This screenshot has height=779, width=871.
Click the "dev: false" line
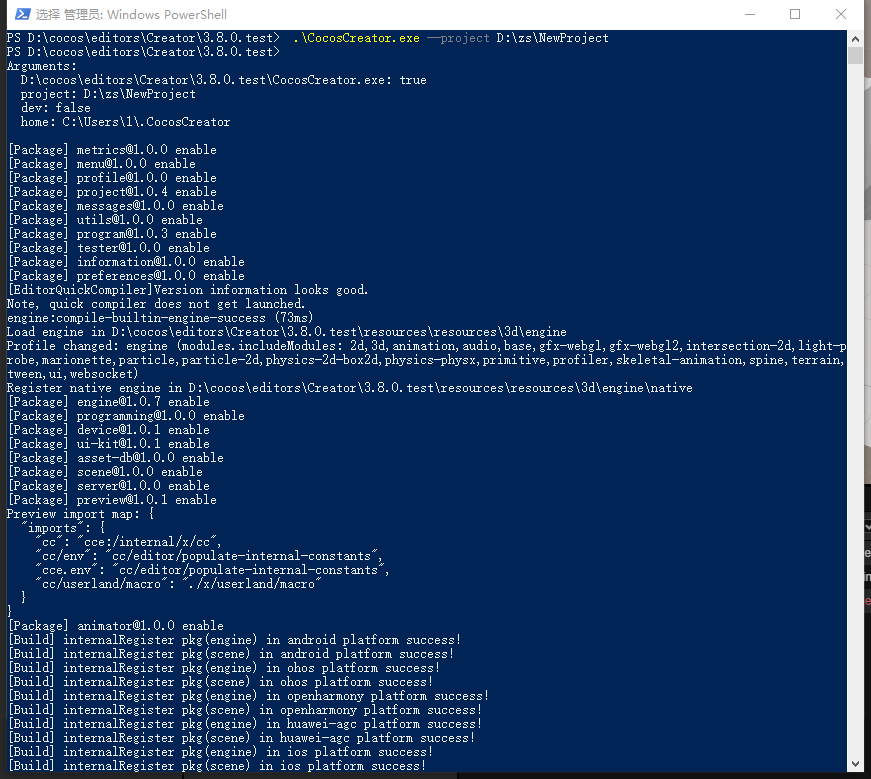[x=56, y=108]
